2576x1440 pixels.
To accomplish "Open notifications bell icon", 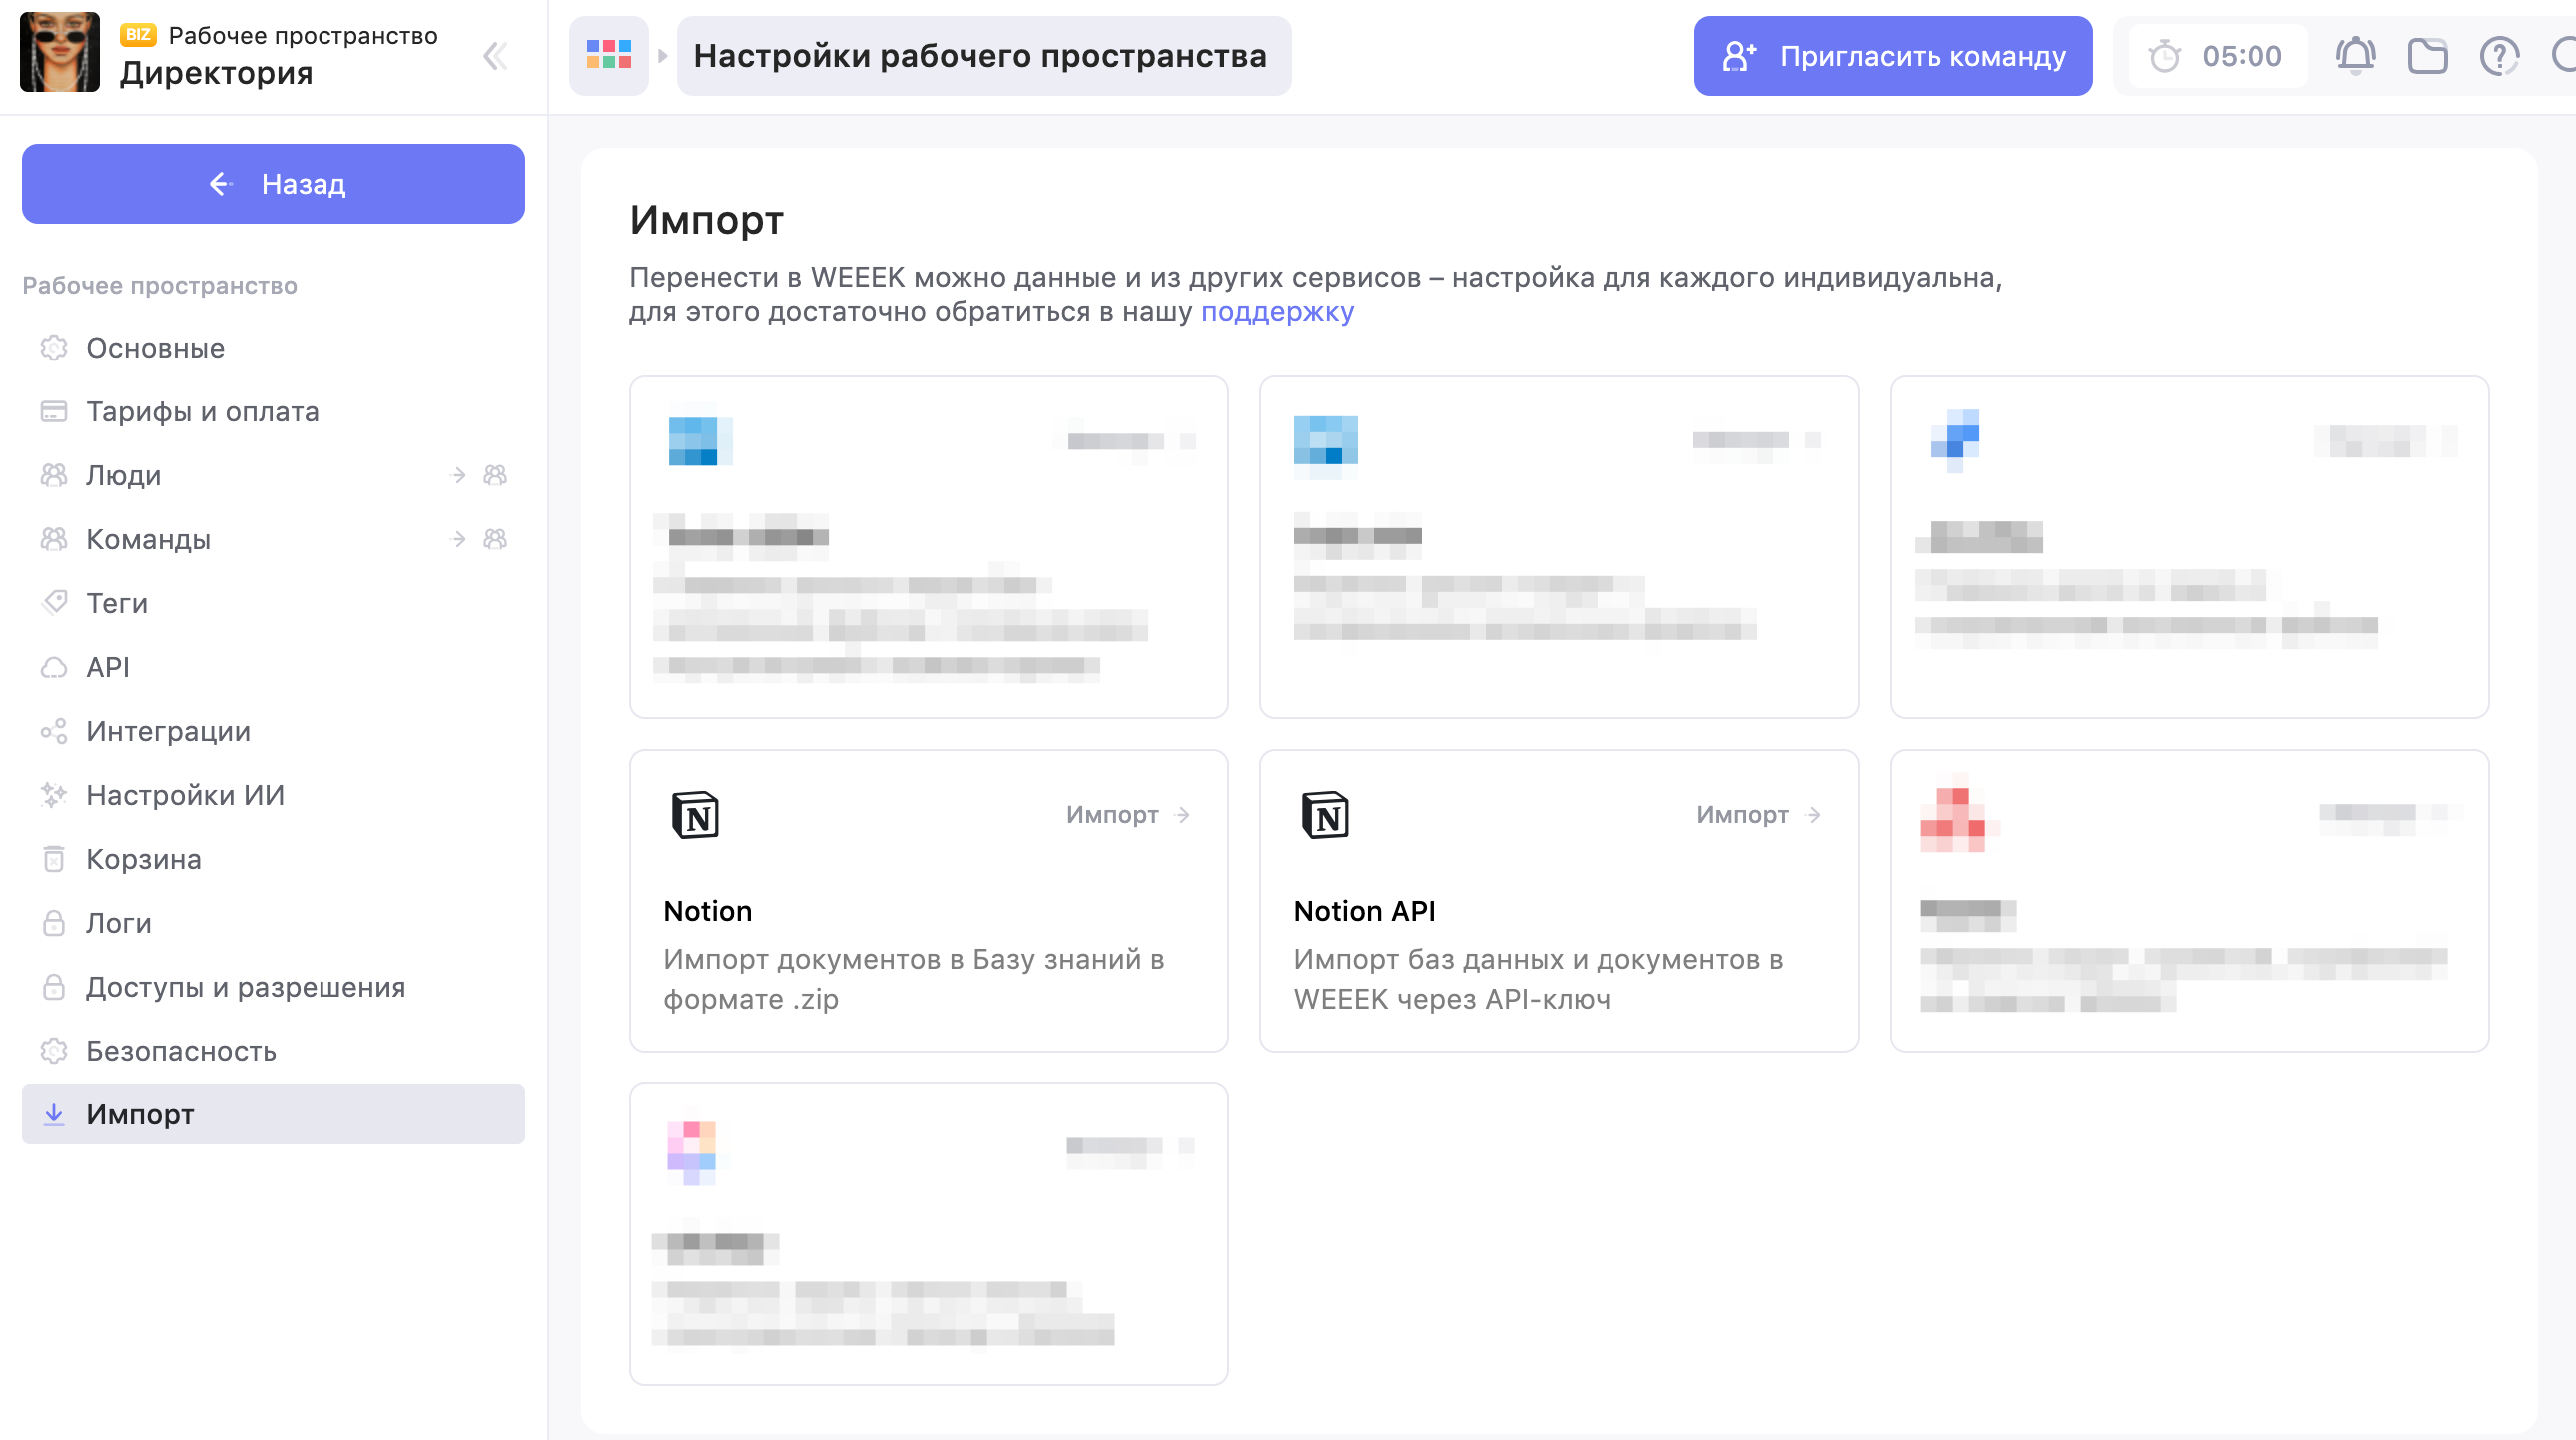I will point(2355,55).
